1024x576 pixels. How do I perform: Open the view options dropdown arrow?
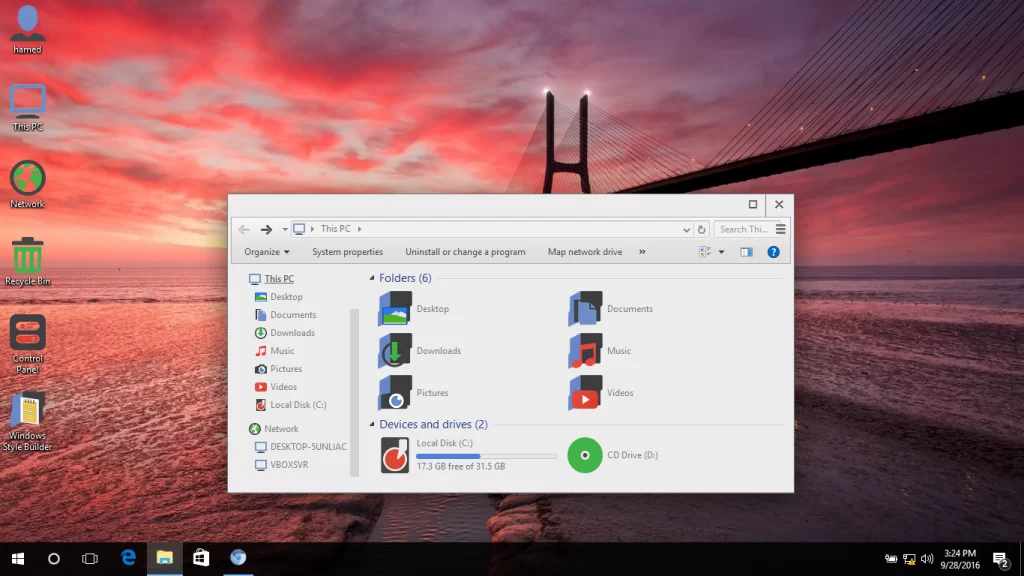[x=722, y=252]
